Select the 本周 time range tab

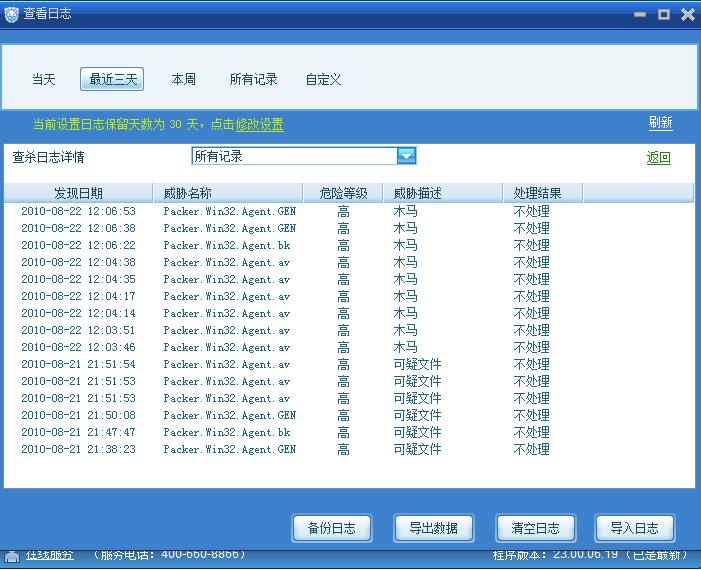click(x=183, y=79)
